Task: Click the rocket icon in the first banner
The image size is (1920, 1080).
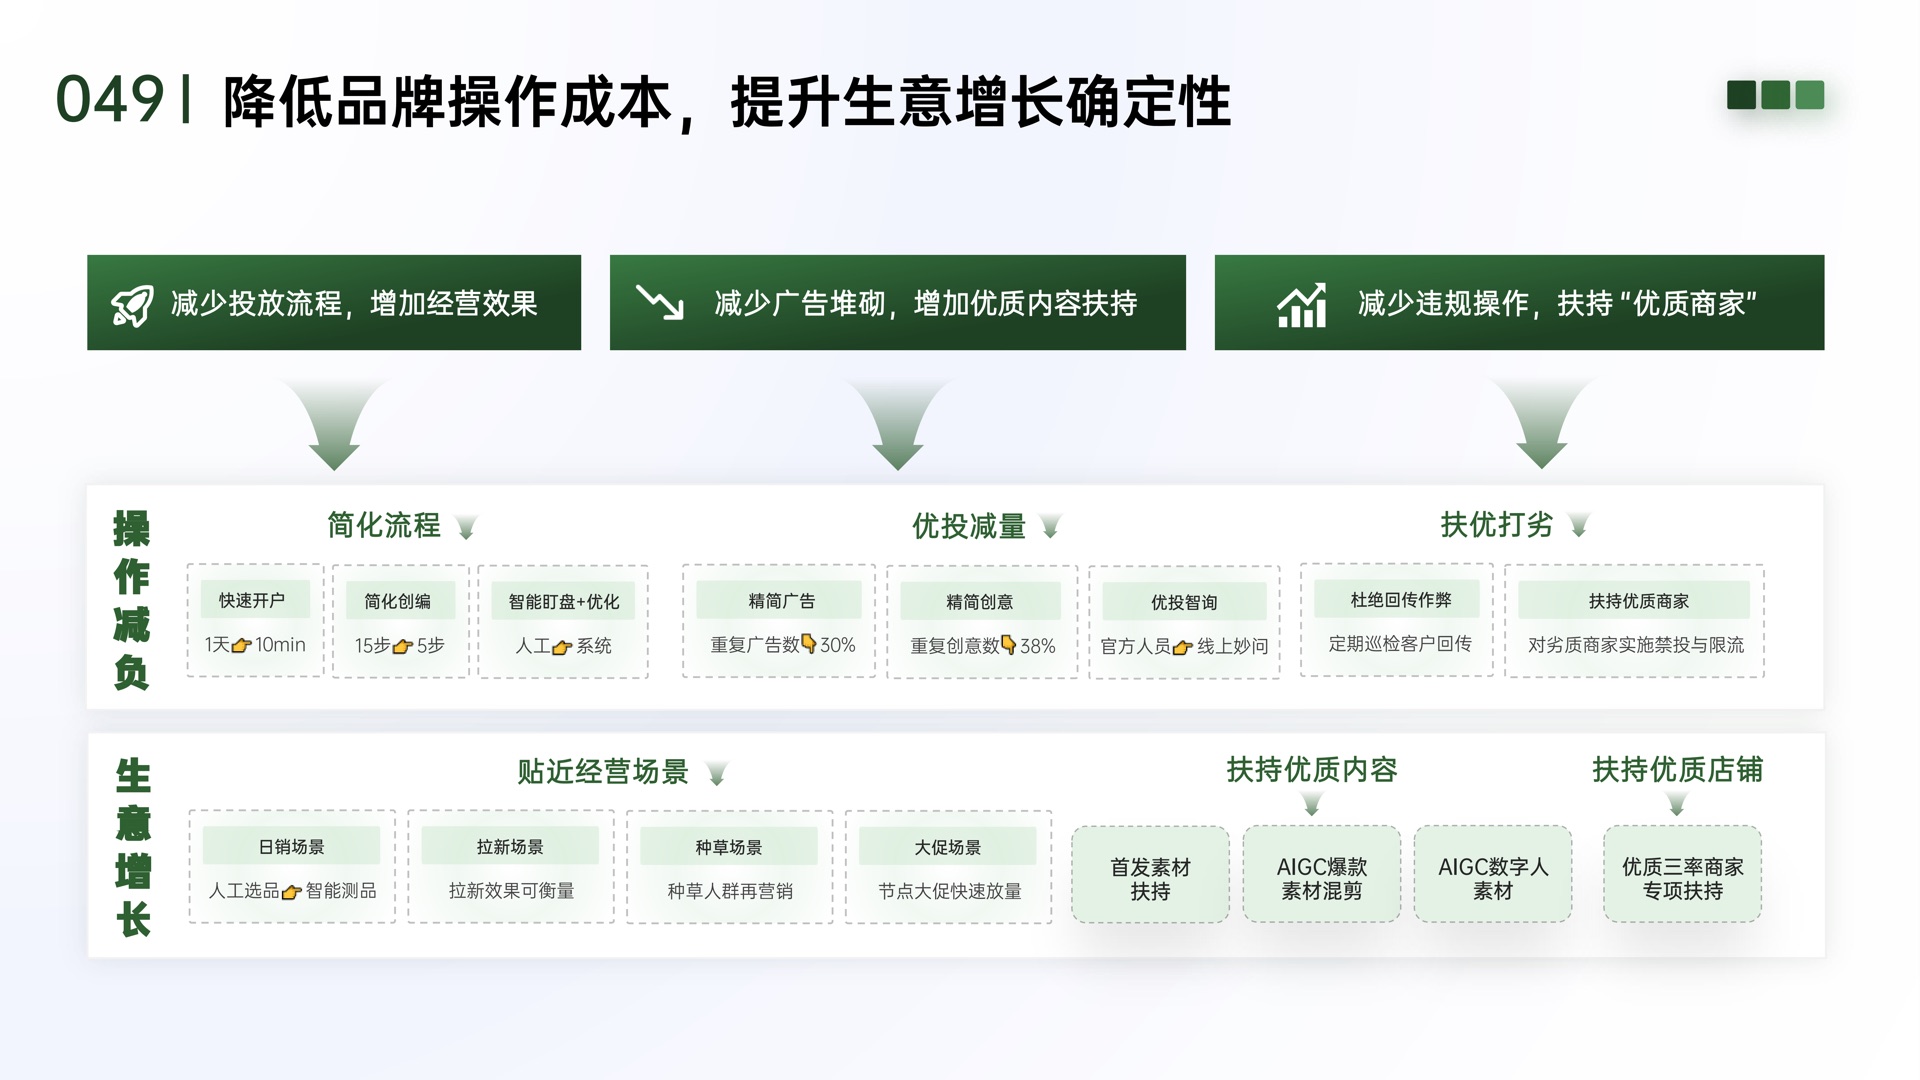Action: click(132, 305)
